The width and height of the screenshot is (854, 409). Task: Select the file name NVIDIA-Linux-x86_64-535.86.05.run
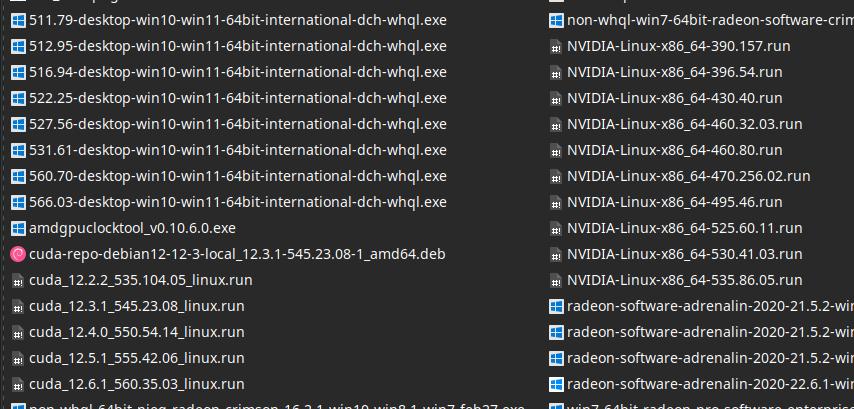tap(685, 280)
